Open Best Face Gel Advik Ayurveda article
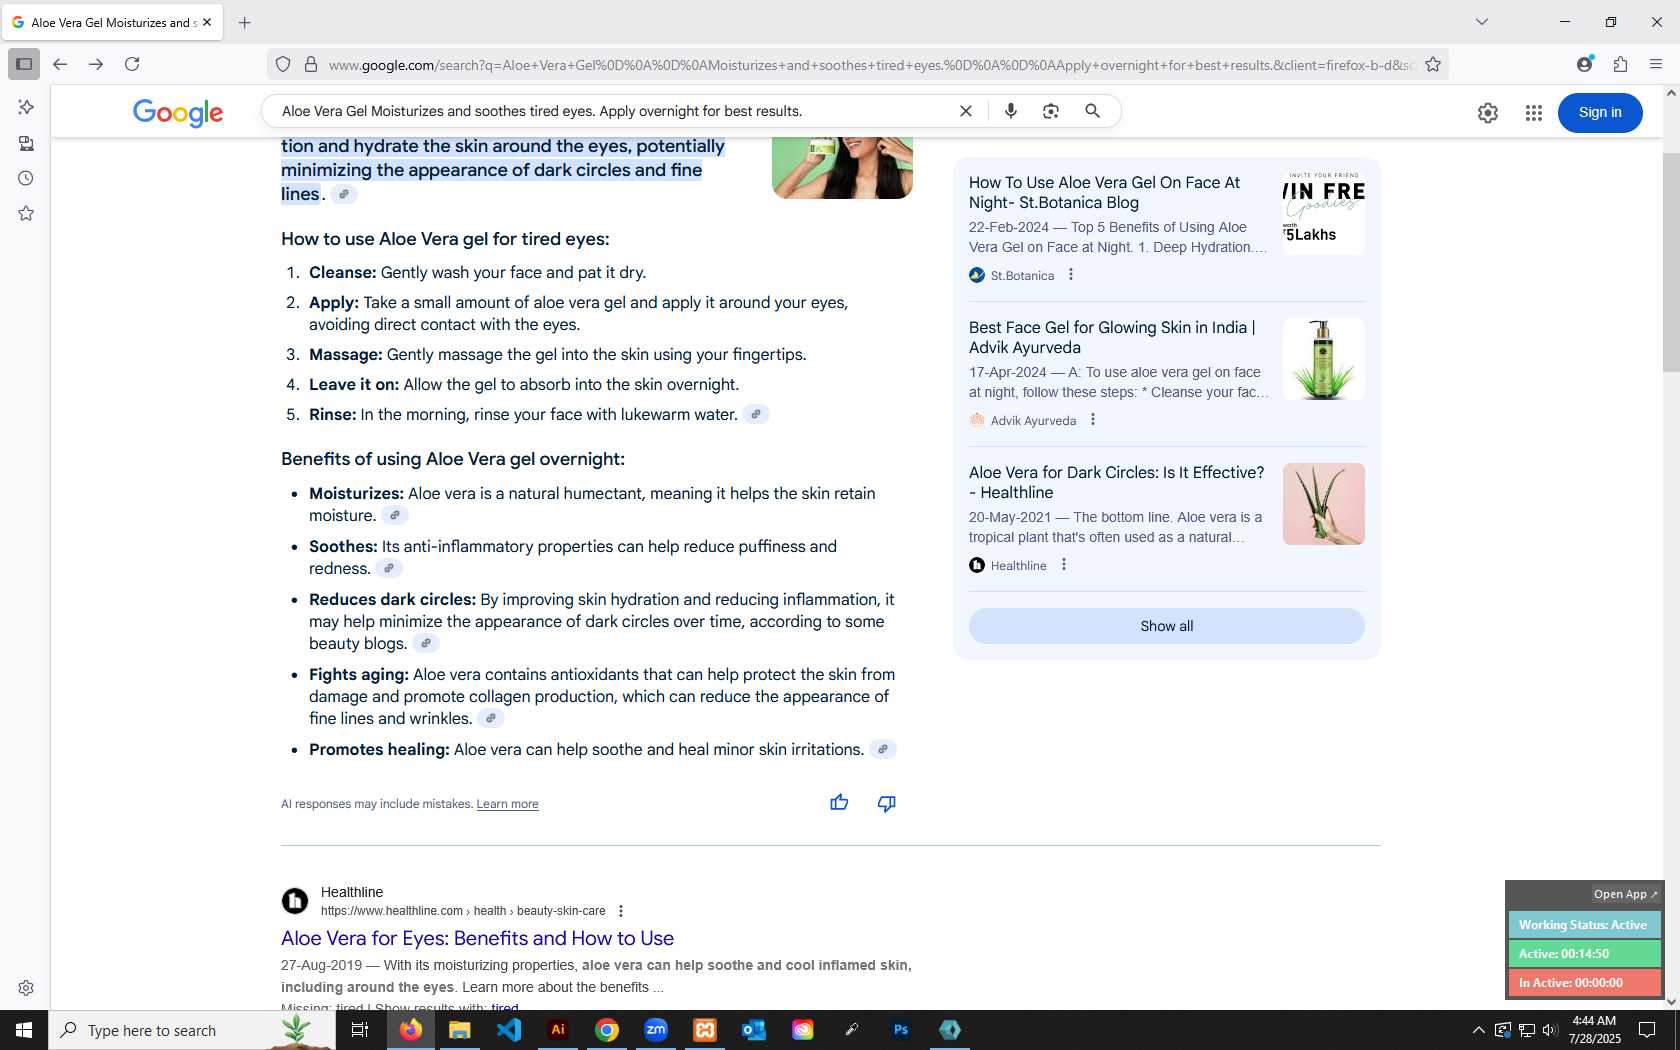The height and width of the screenshot is (1050, 1680). (x=1112, y=337)
